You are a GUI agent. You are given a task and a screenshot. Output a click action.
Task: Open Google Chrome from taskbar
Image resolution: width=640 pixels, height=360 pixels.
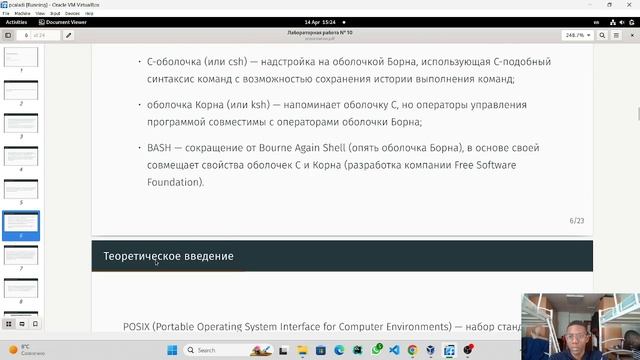pyautogui.click(x=413, y=350)
